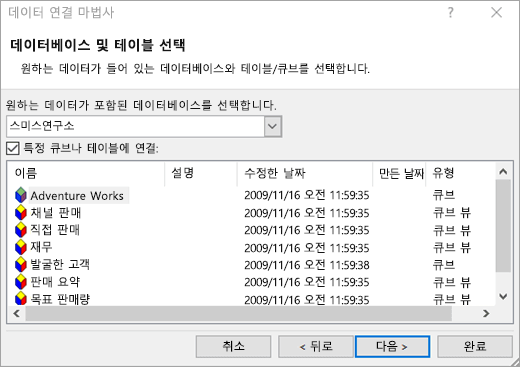This screenshot has height=367, width=520.
Task: Click the 스미스연구소 database combo box field
Action: pos(144,126)
